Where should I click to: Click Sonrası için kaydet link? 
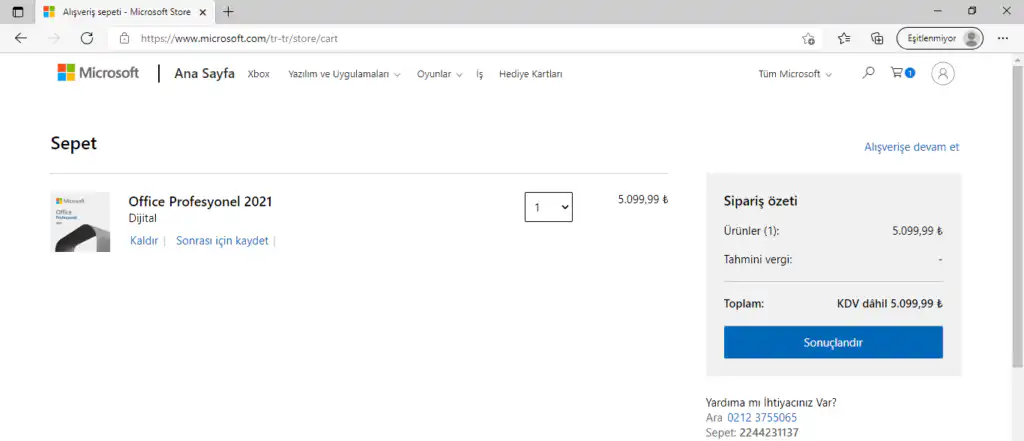point(222,240)
